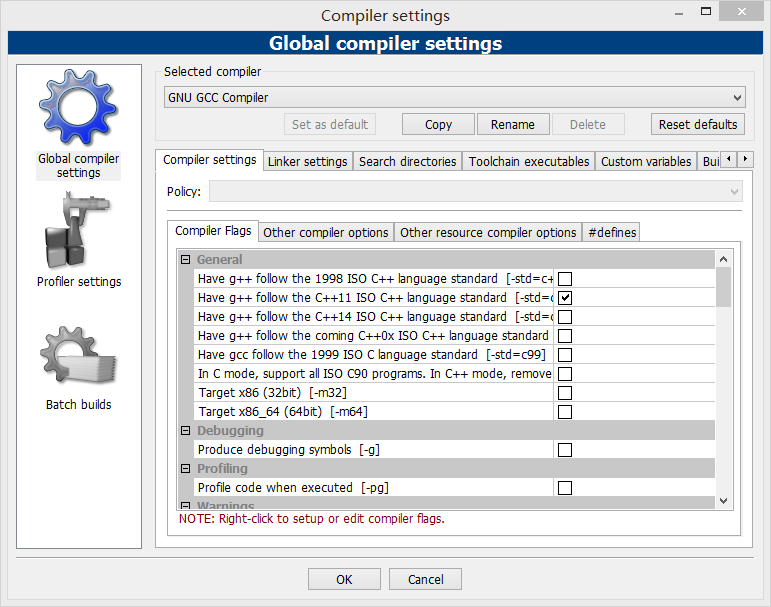This screenshot has width=771, height=607.
Task: Enable the 1999 ISO C standard checkbox
Action: [x=565, y=355]
